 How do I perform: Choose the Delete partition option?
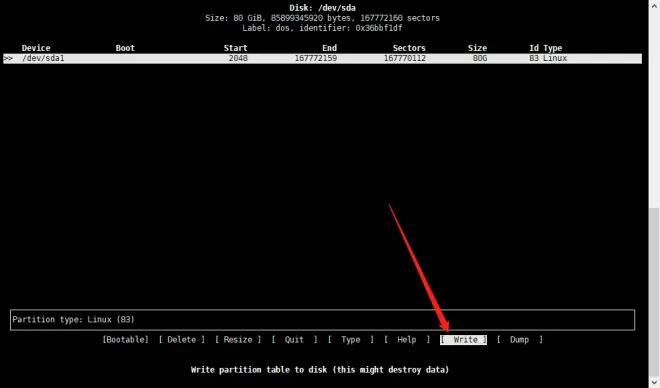[x=182, y=340]
